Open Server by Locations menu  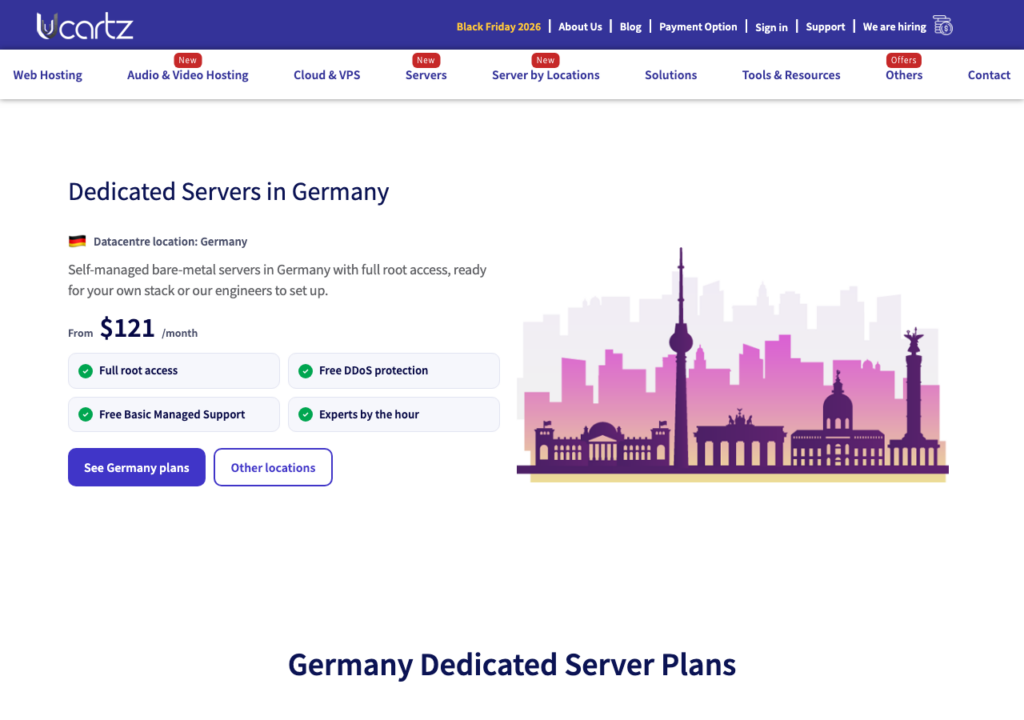(545, 75)
